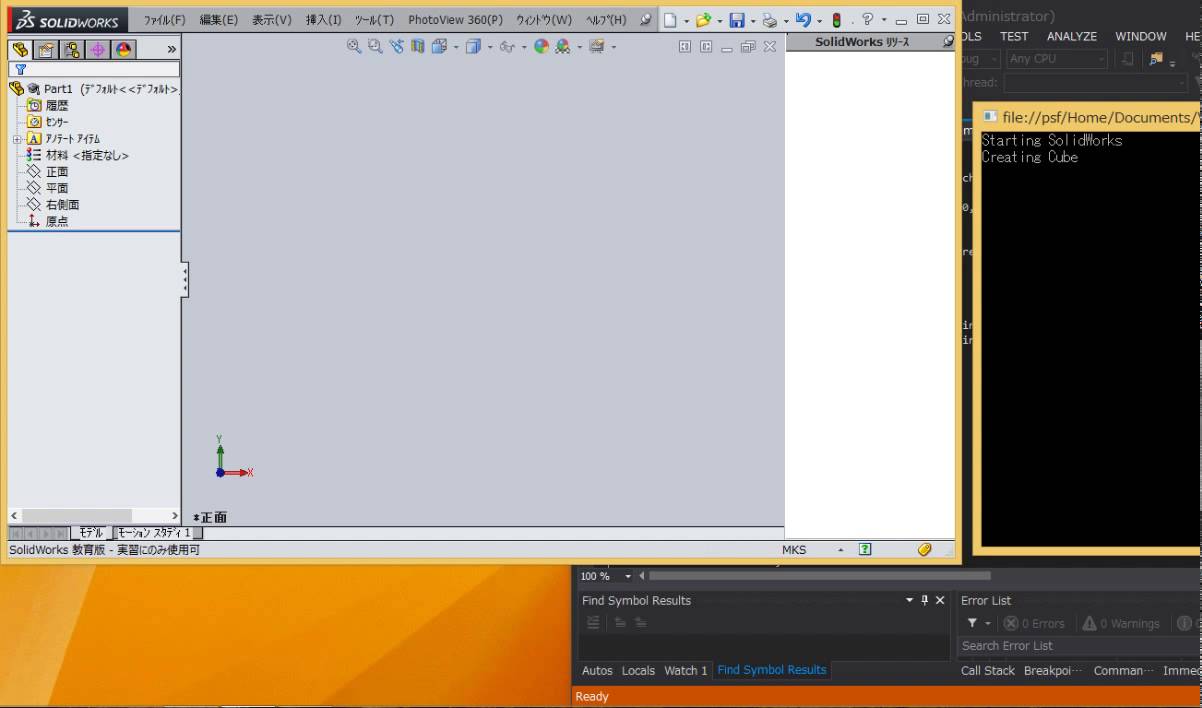Open the New document dropdown arrow
The width and height of the screenshot is (1202, 708).
(x=686, y=21)
